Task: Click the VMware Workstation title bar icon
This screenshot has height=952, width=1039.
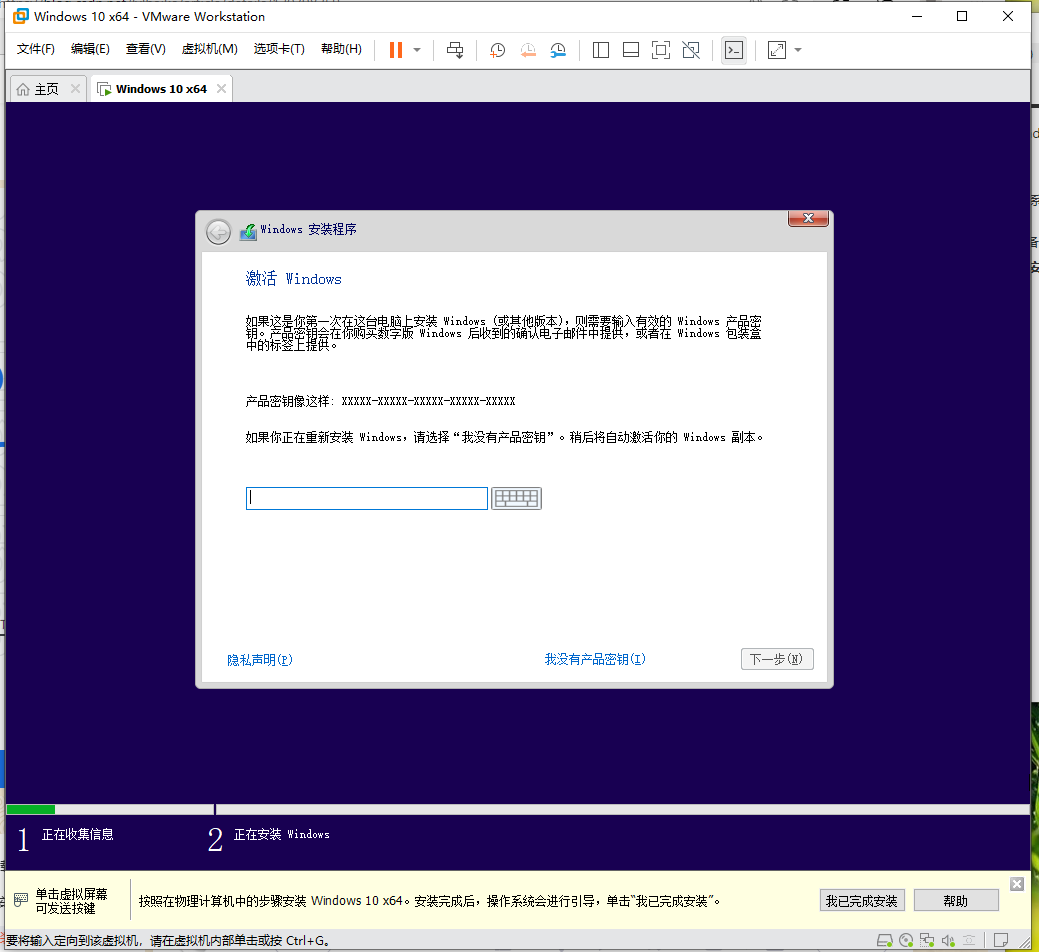Action: click(x=21, y=16)
